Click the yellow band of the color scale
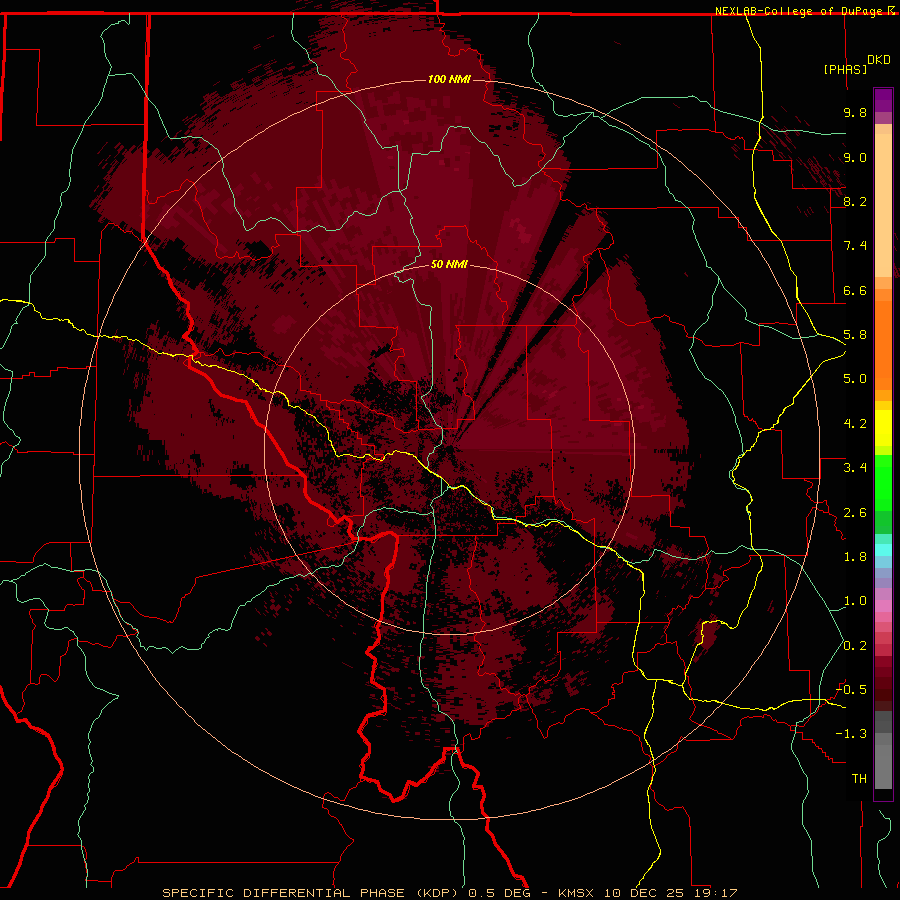This screenshot has width=900, height=900. 883,428
